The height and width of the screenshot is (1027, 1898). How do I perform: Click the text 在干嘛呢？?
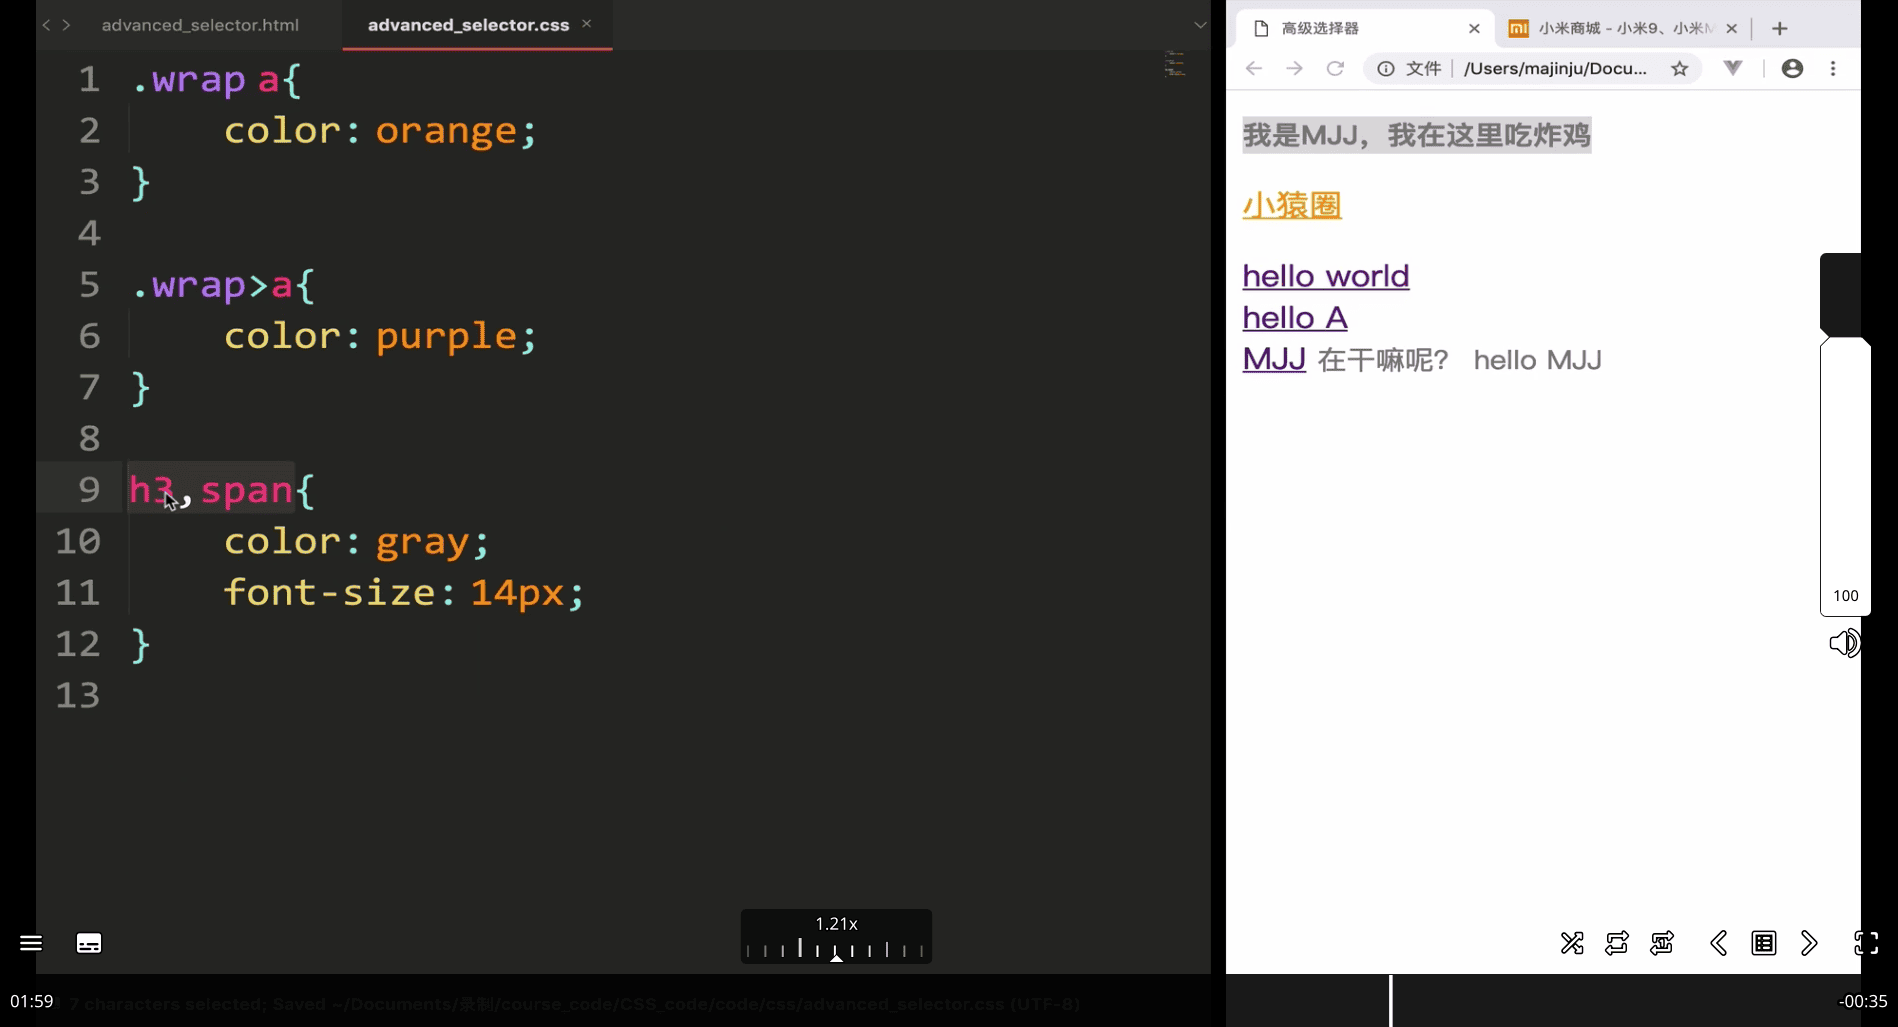pyautogui.click(x=1383, y=360)
